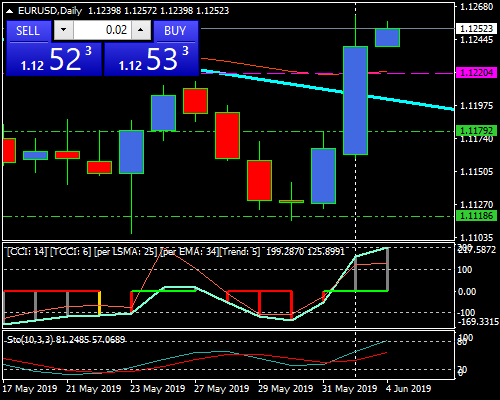The image size is (500, 400).
Task: Decrease lot volume with the down arrow
Action: pos(64,30)
